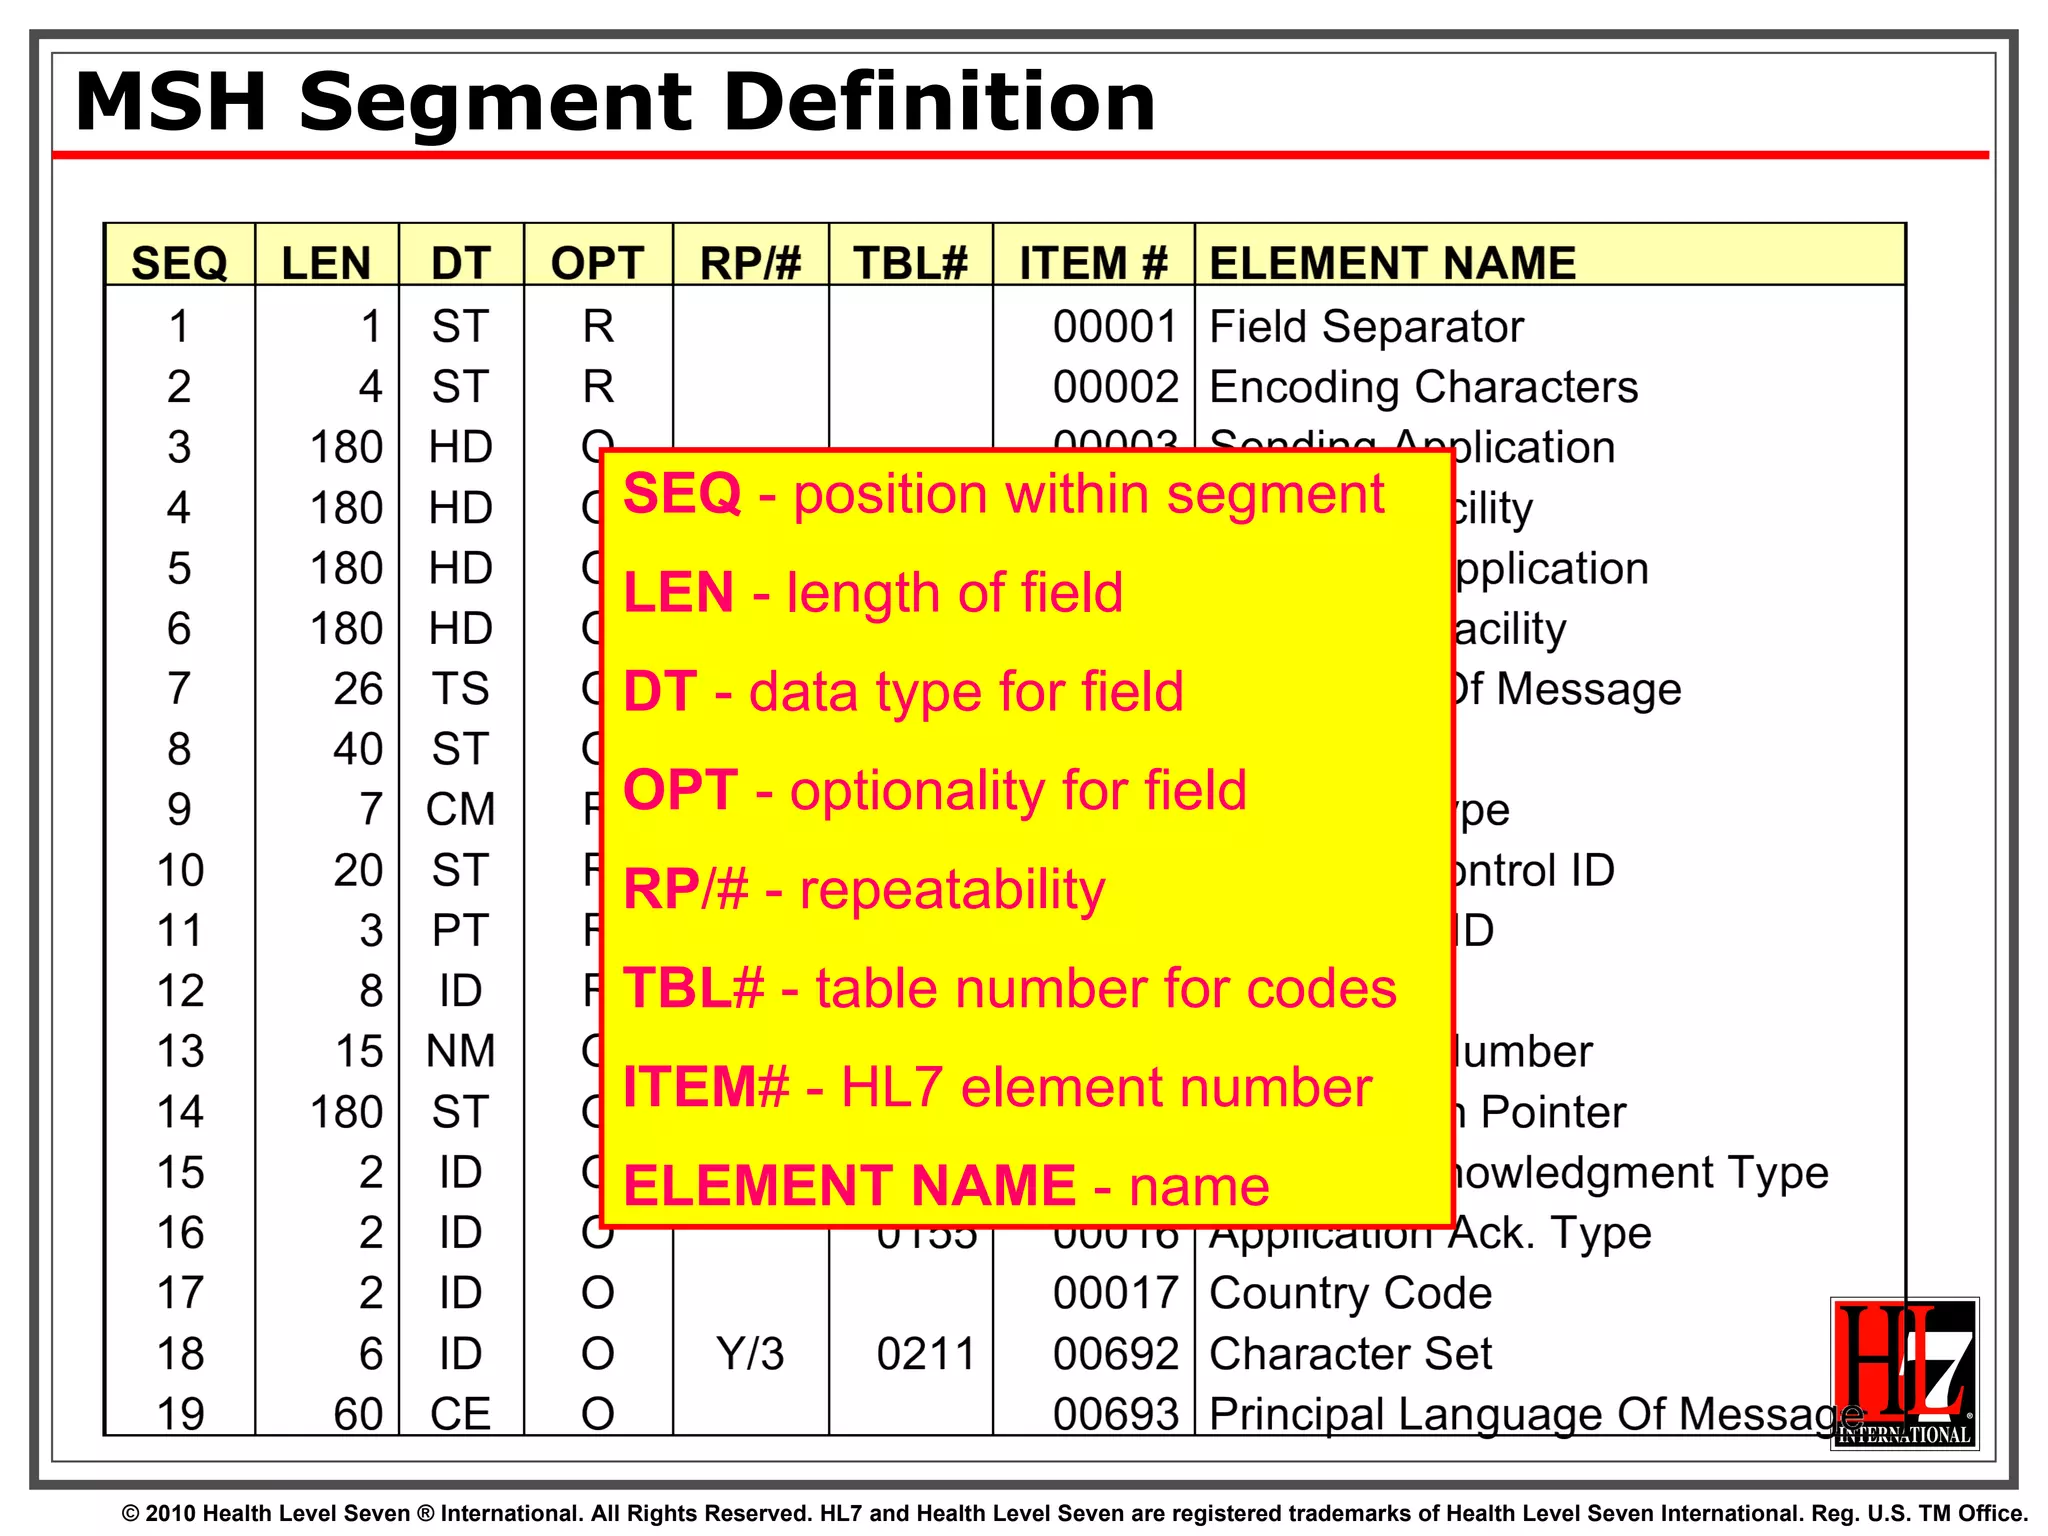This screenshot has width=2048, height=1536.
Task: Click the PT data type cell
Action: pyautogui.click(x=461, y=930)
